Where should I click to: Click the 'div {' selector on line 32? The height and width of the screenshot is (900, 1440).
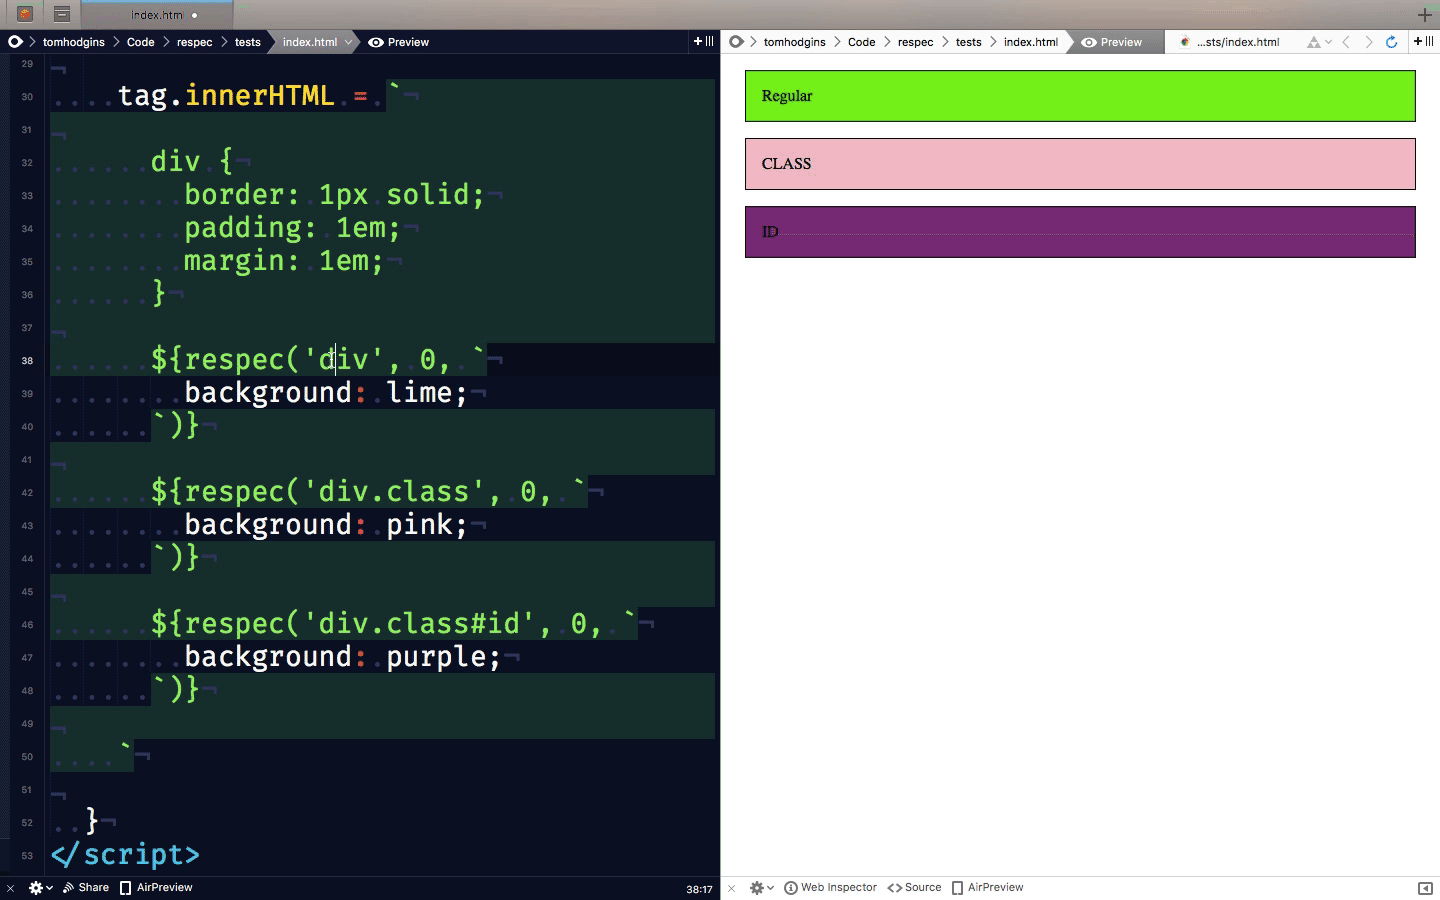[192, 162]
